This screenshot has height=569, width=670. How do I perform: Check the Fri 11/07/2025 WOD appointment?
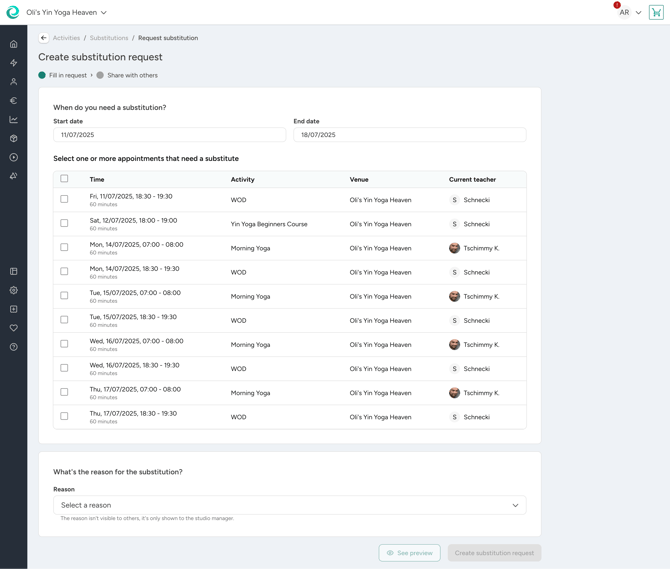(x=65, y=199)
